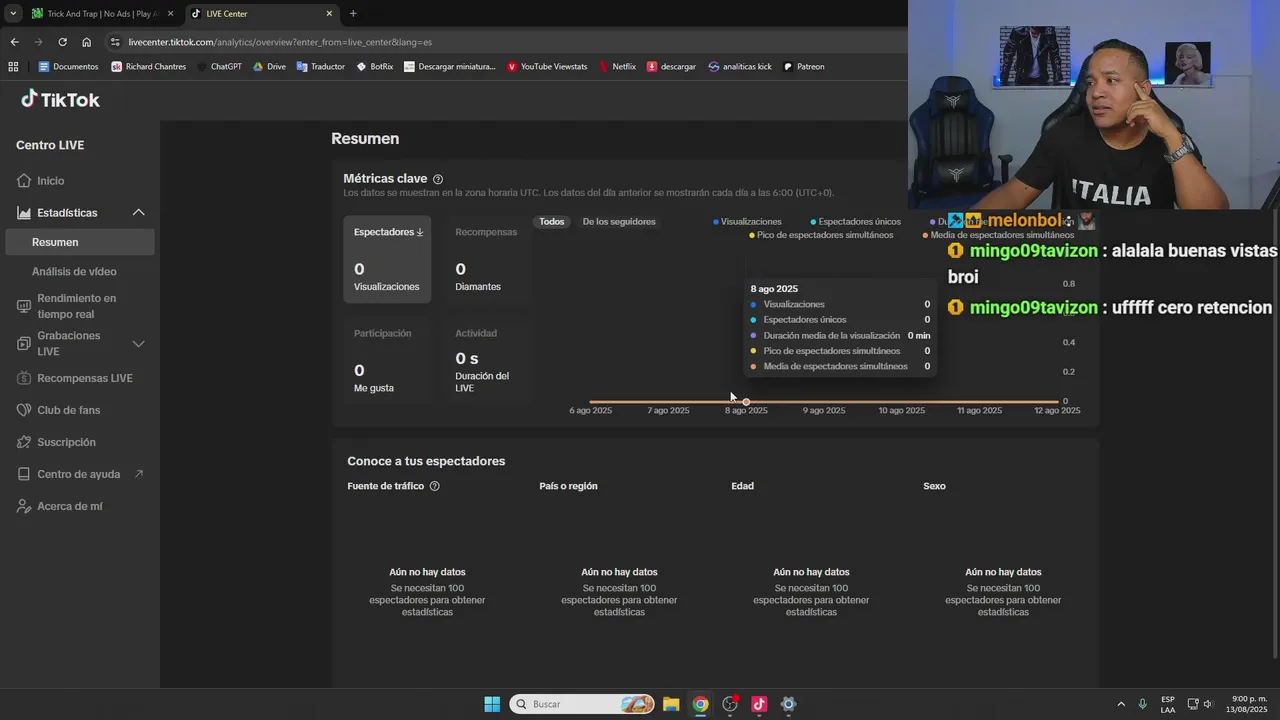Open the tab search dropdown arrow

13,14
